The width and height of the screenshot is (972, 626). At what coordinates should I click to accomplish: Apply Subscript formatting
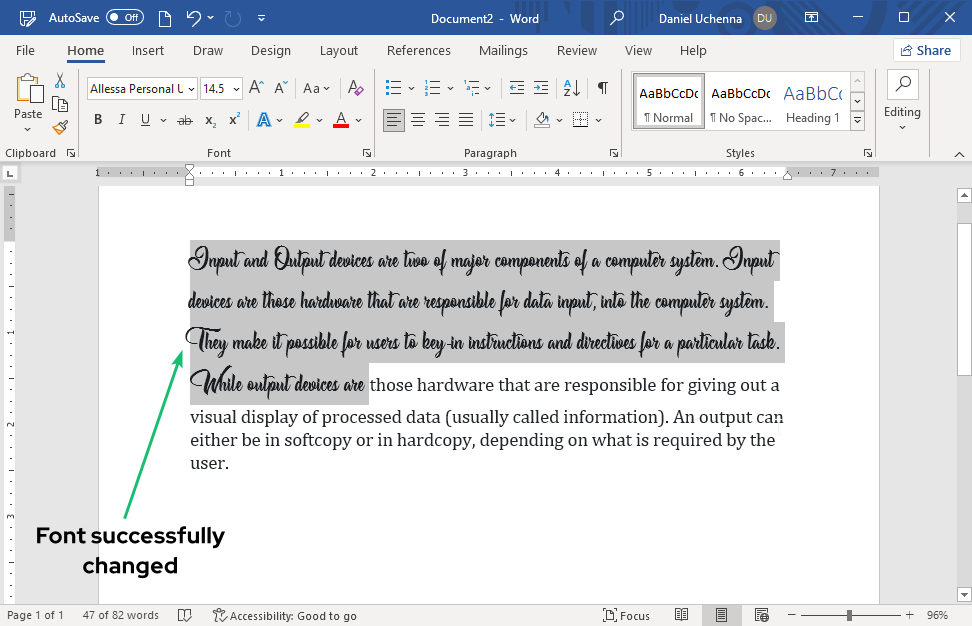coord(209,119)
